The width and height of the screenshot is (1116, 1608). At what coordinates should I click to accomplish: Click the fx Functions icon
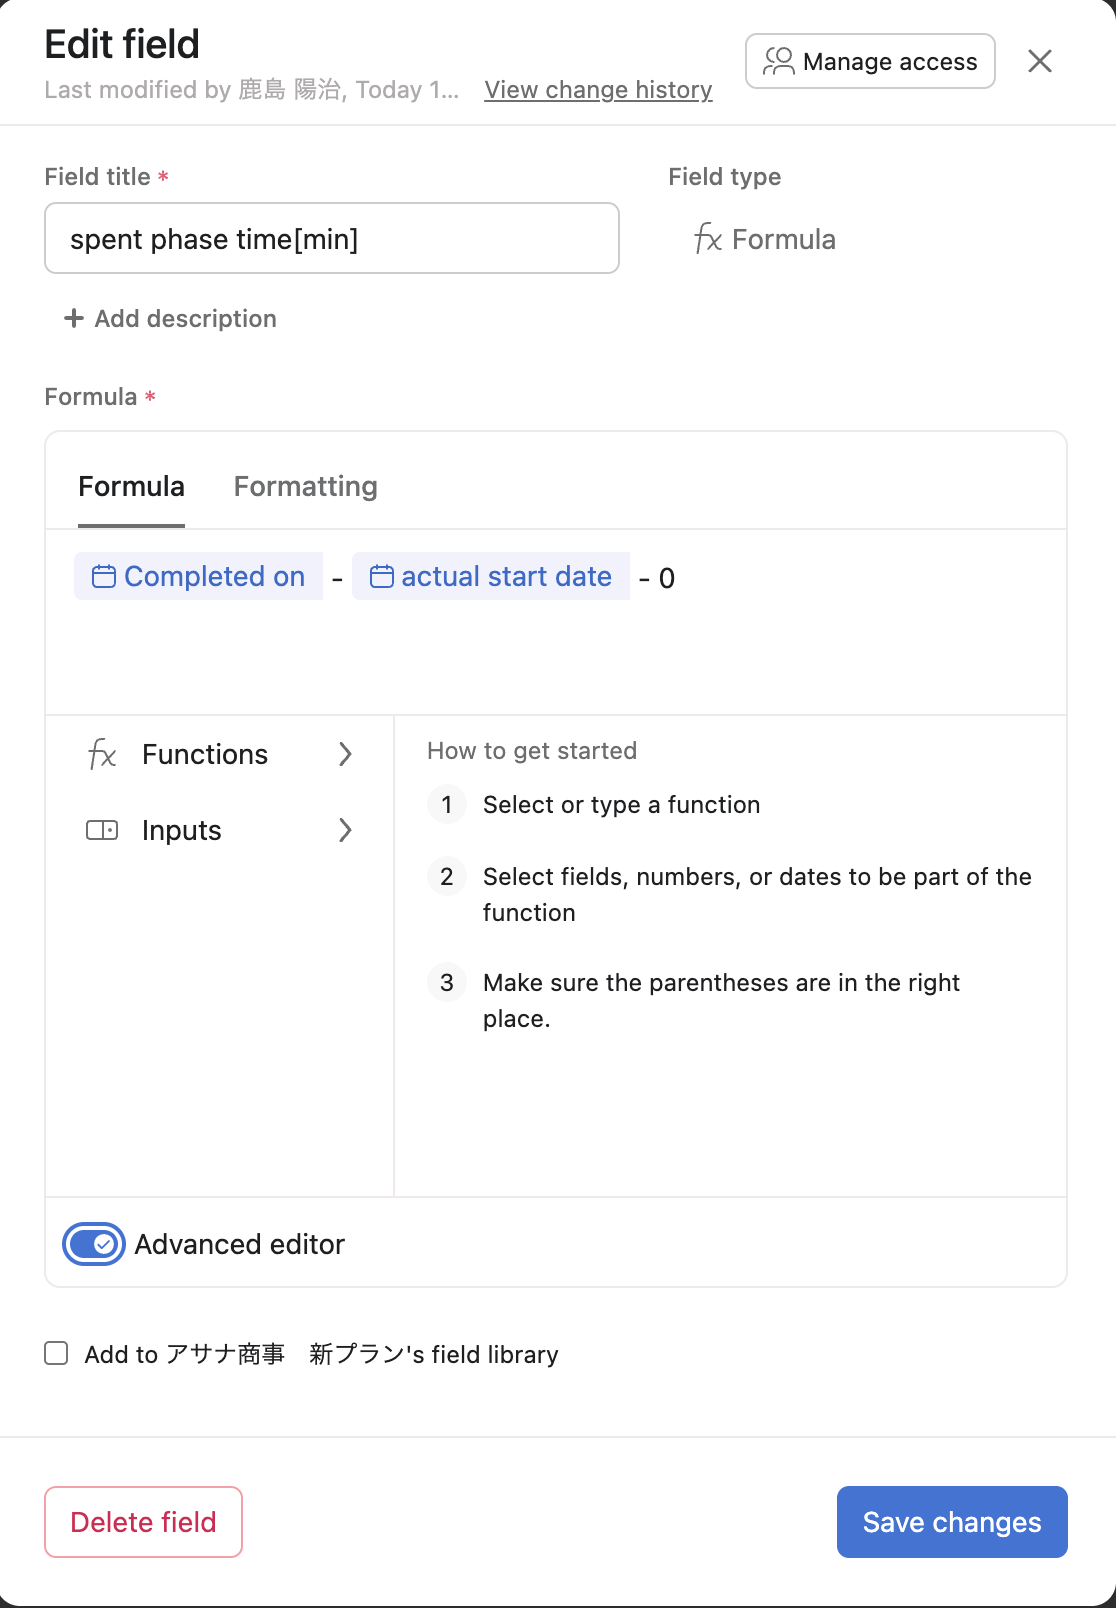(x=102, y=754)
